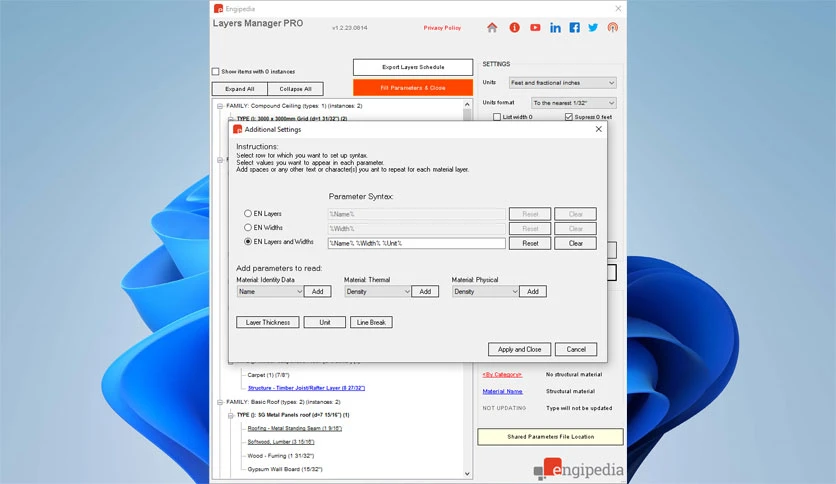This screenshot has height=484, width=836.
Task: Click 'Apply and Close' in Additional Settings
Action: coord(519,349)
